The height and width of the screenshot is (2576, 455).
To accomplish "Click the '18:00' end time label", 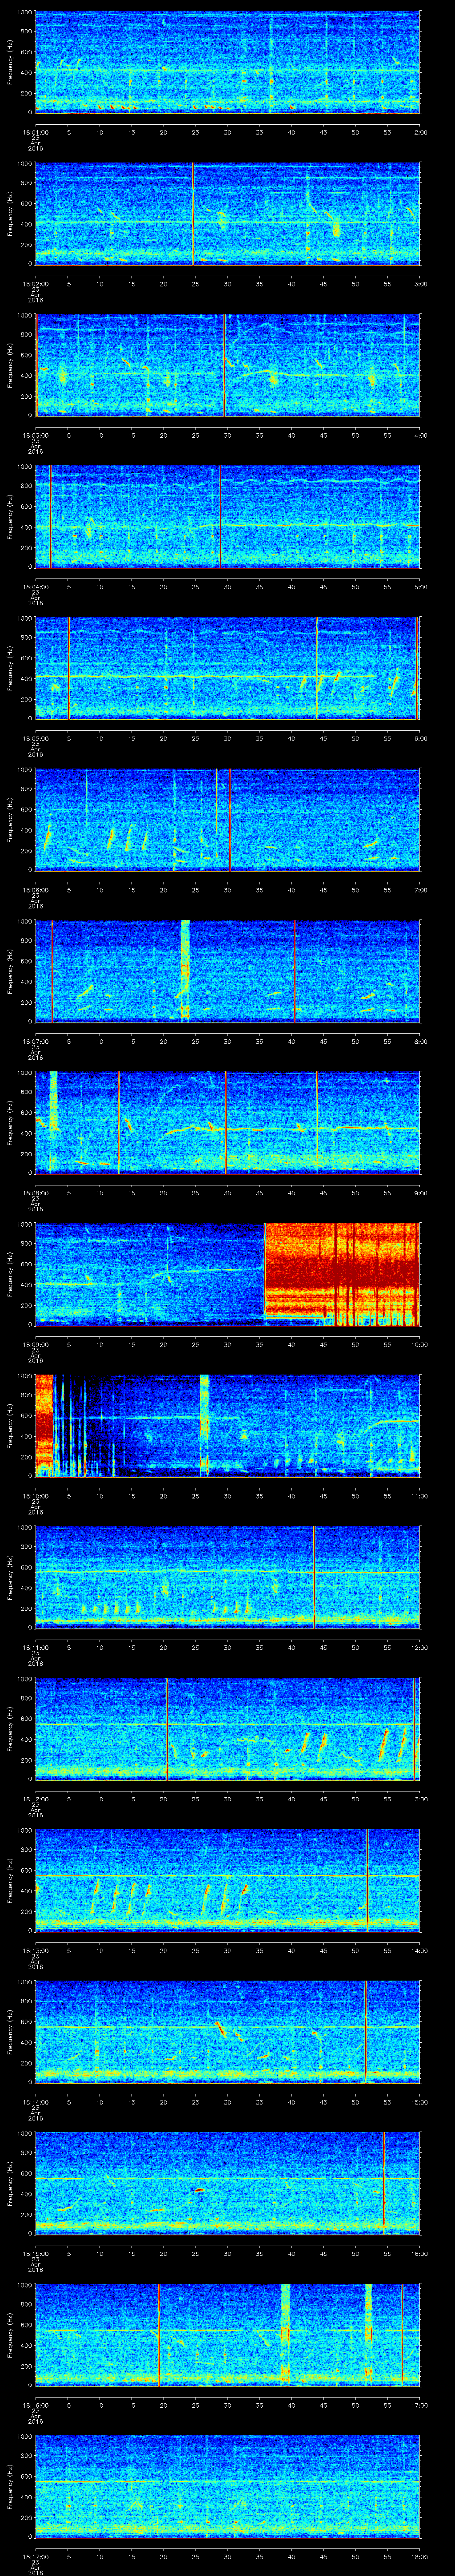I will tap(419, 2556).
